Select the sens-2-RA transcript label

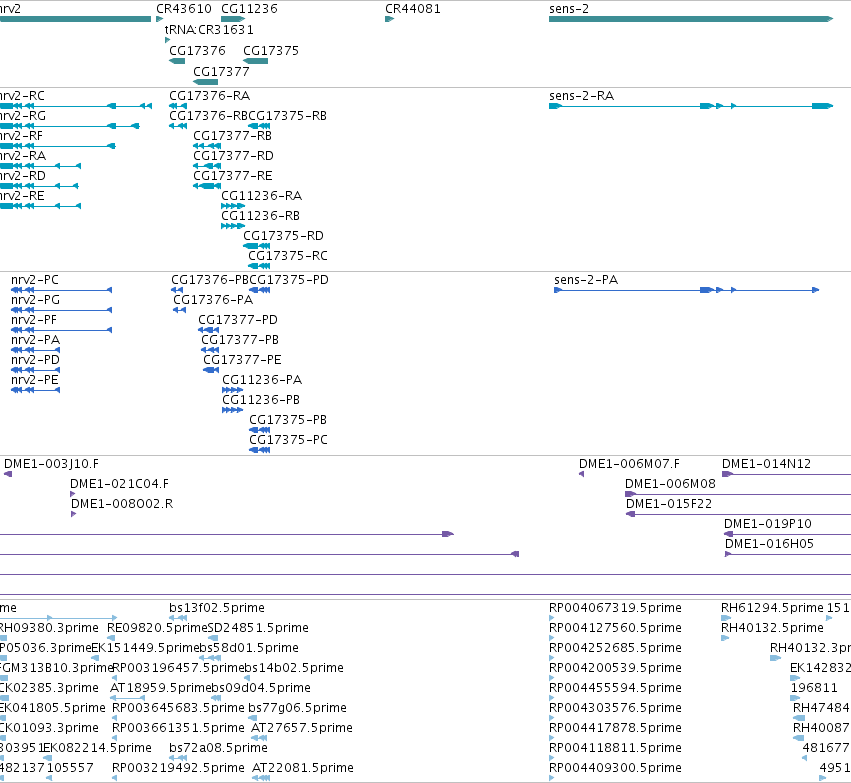click(x=581, y=96)
